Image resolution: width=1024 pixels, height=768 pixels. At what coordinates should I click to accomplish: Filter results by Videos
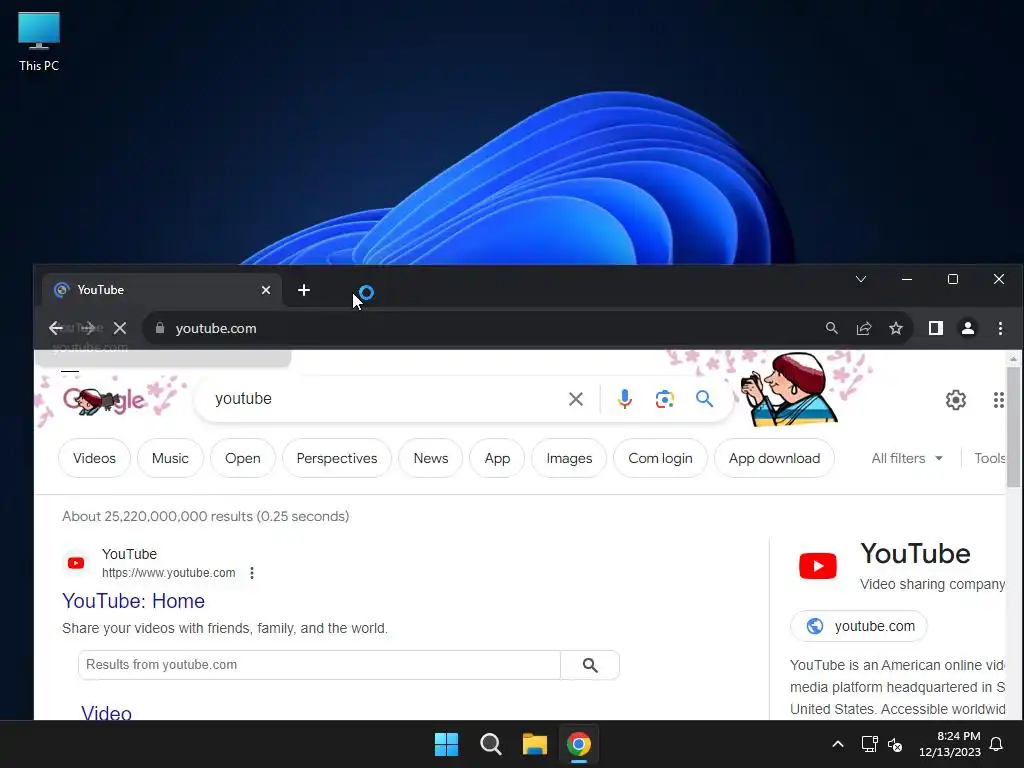[x=94, y=458]
